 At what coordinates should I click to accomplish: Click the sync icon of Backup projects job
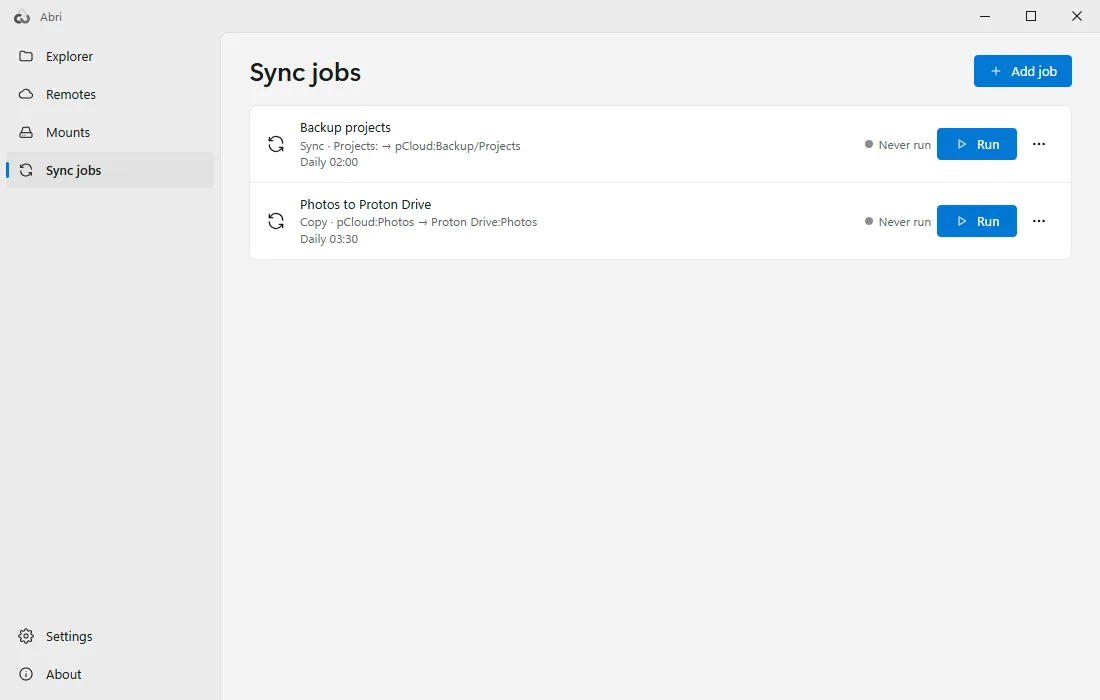coord(276,144)
